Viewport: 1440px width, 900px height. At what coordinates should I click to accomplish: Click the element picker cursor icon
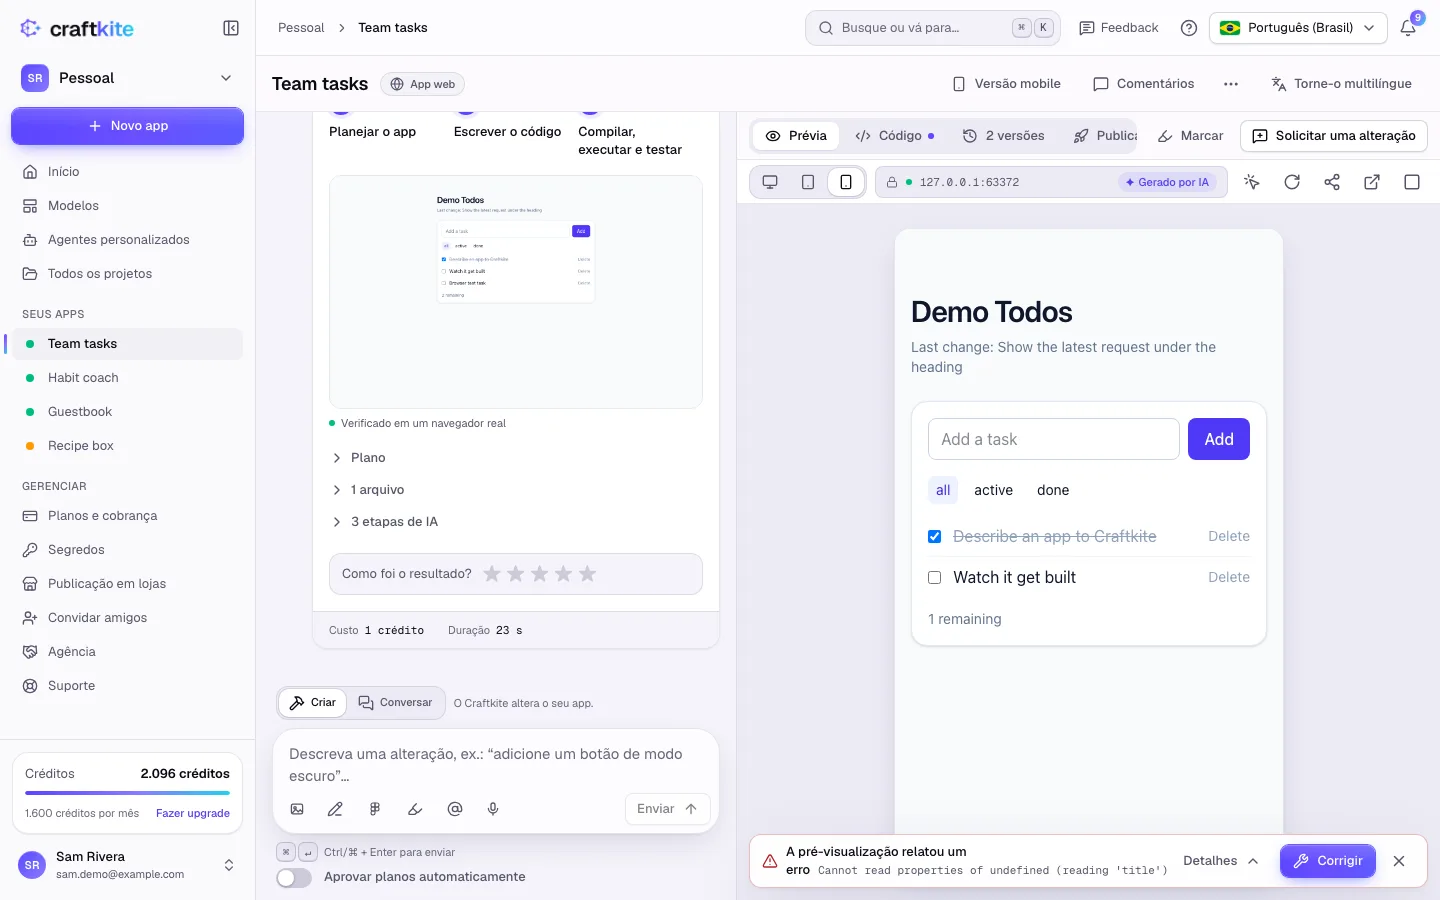coord(1252,182)
